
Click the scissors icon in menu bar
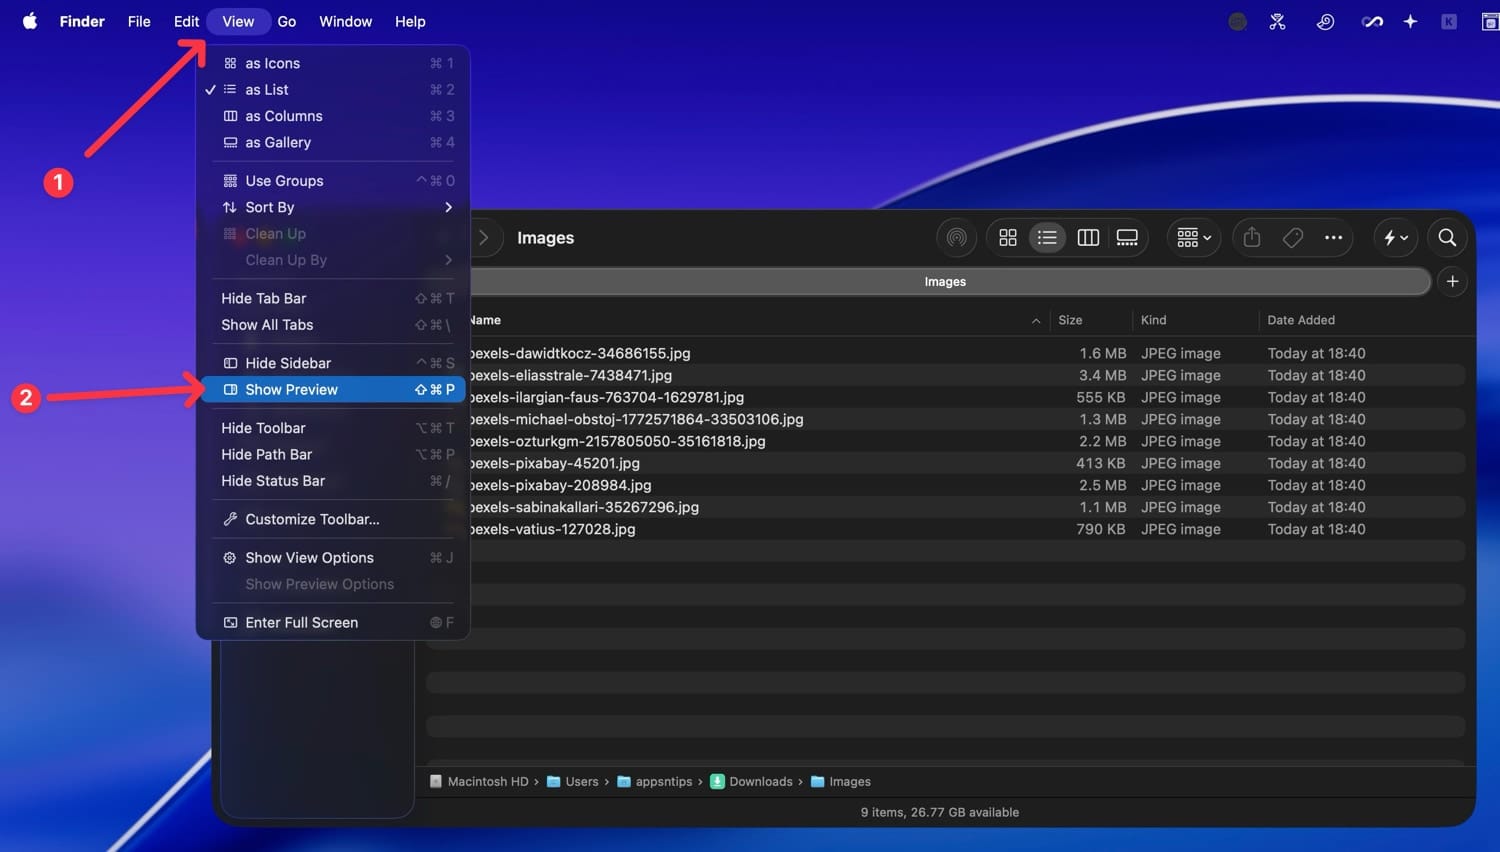point(1277,21)
